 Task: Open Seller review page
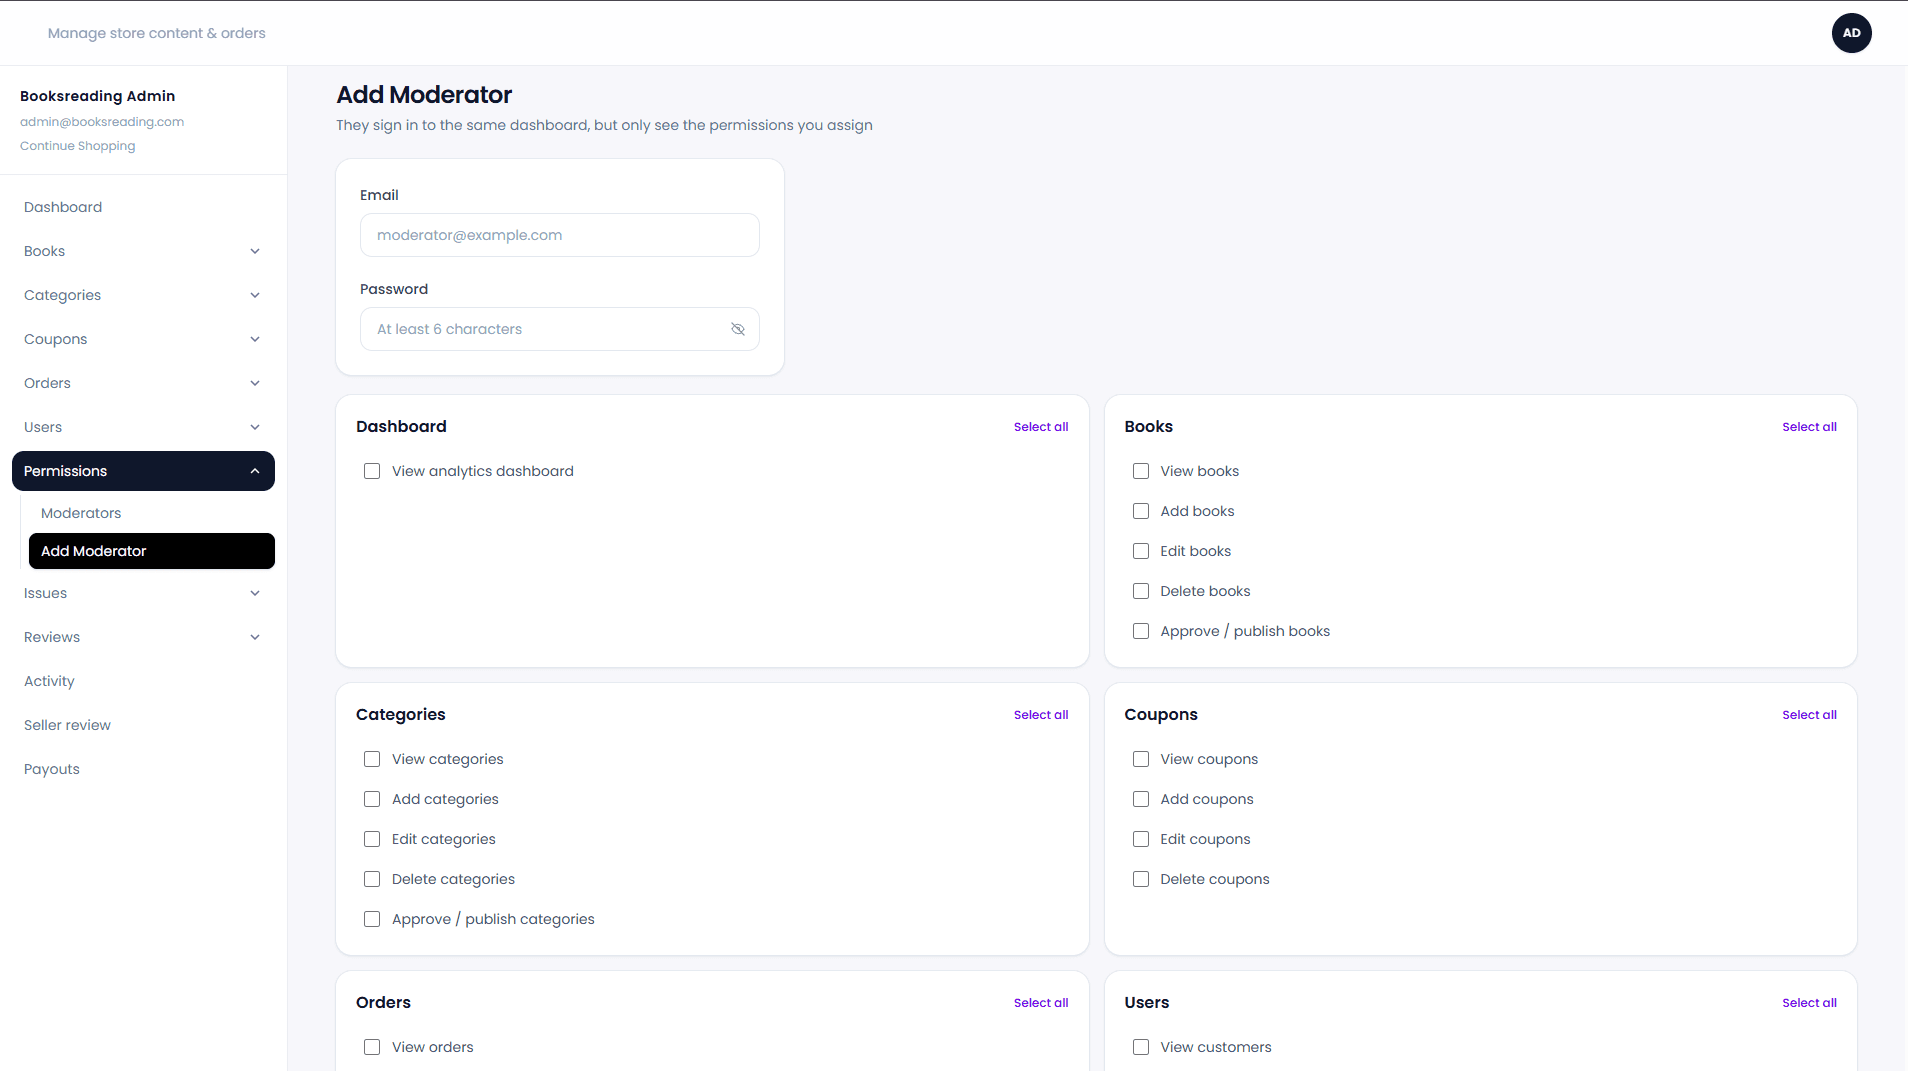coord(143,725)
